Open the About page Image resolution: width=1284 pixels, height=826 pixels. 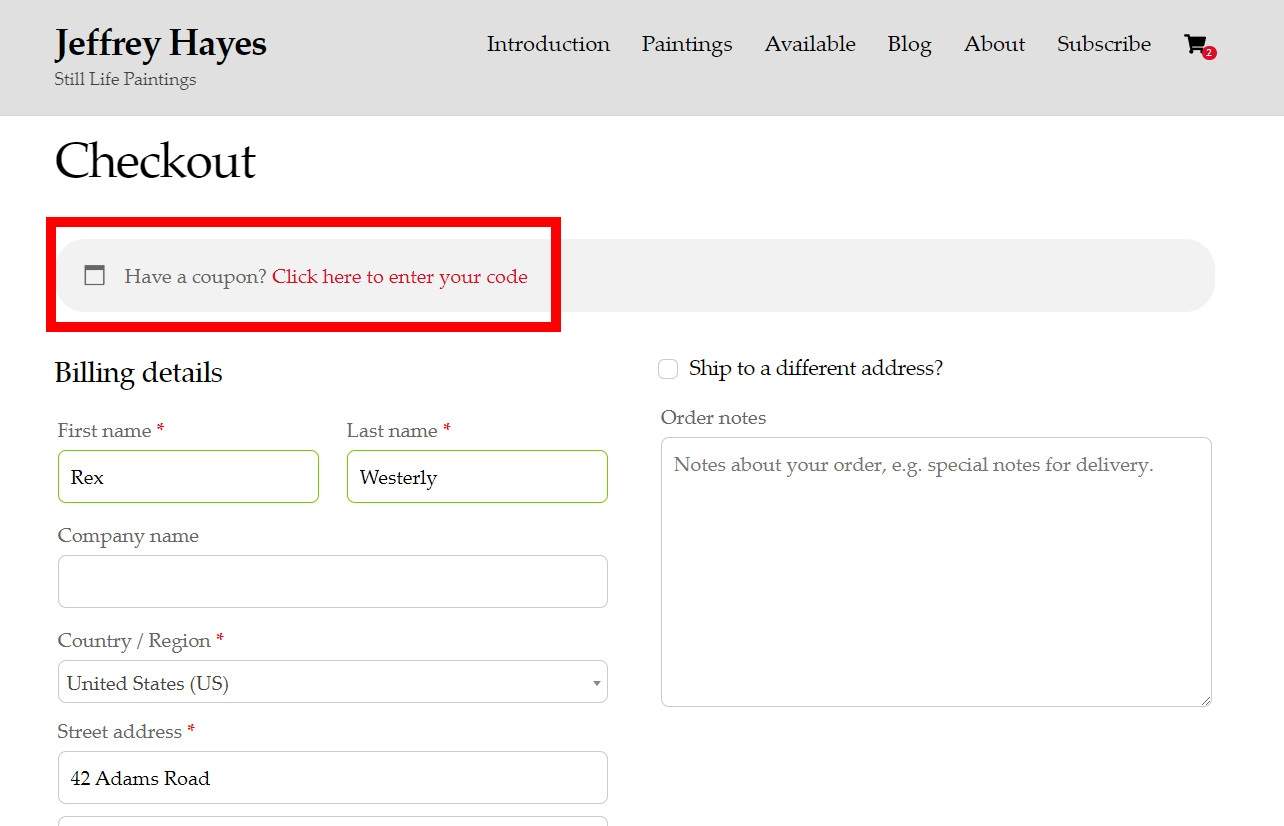994,44
